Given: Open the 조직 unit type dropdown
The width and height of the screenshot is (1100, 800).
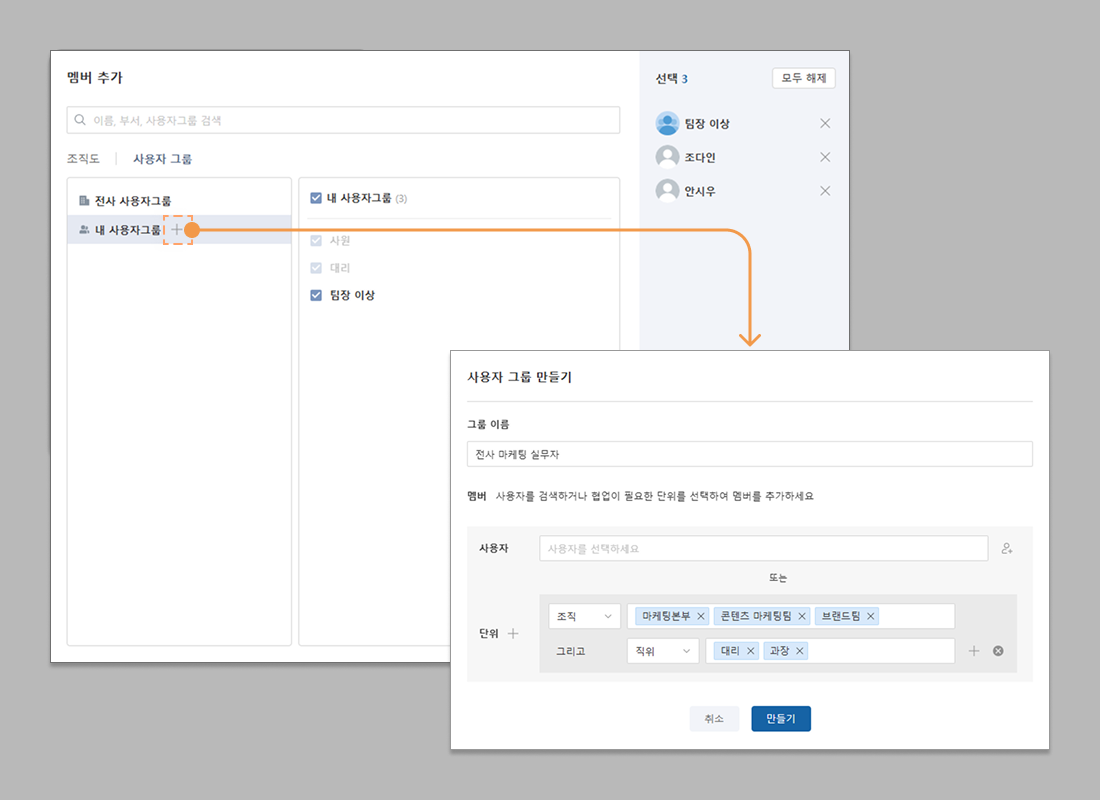Looking at the screenshot, I should (x=584, y=616).
